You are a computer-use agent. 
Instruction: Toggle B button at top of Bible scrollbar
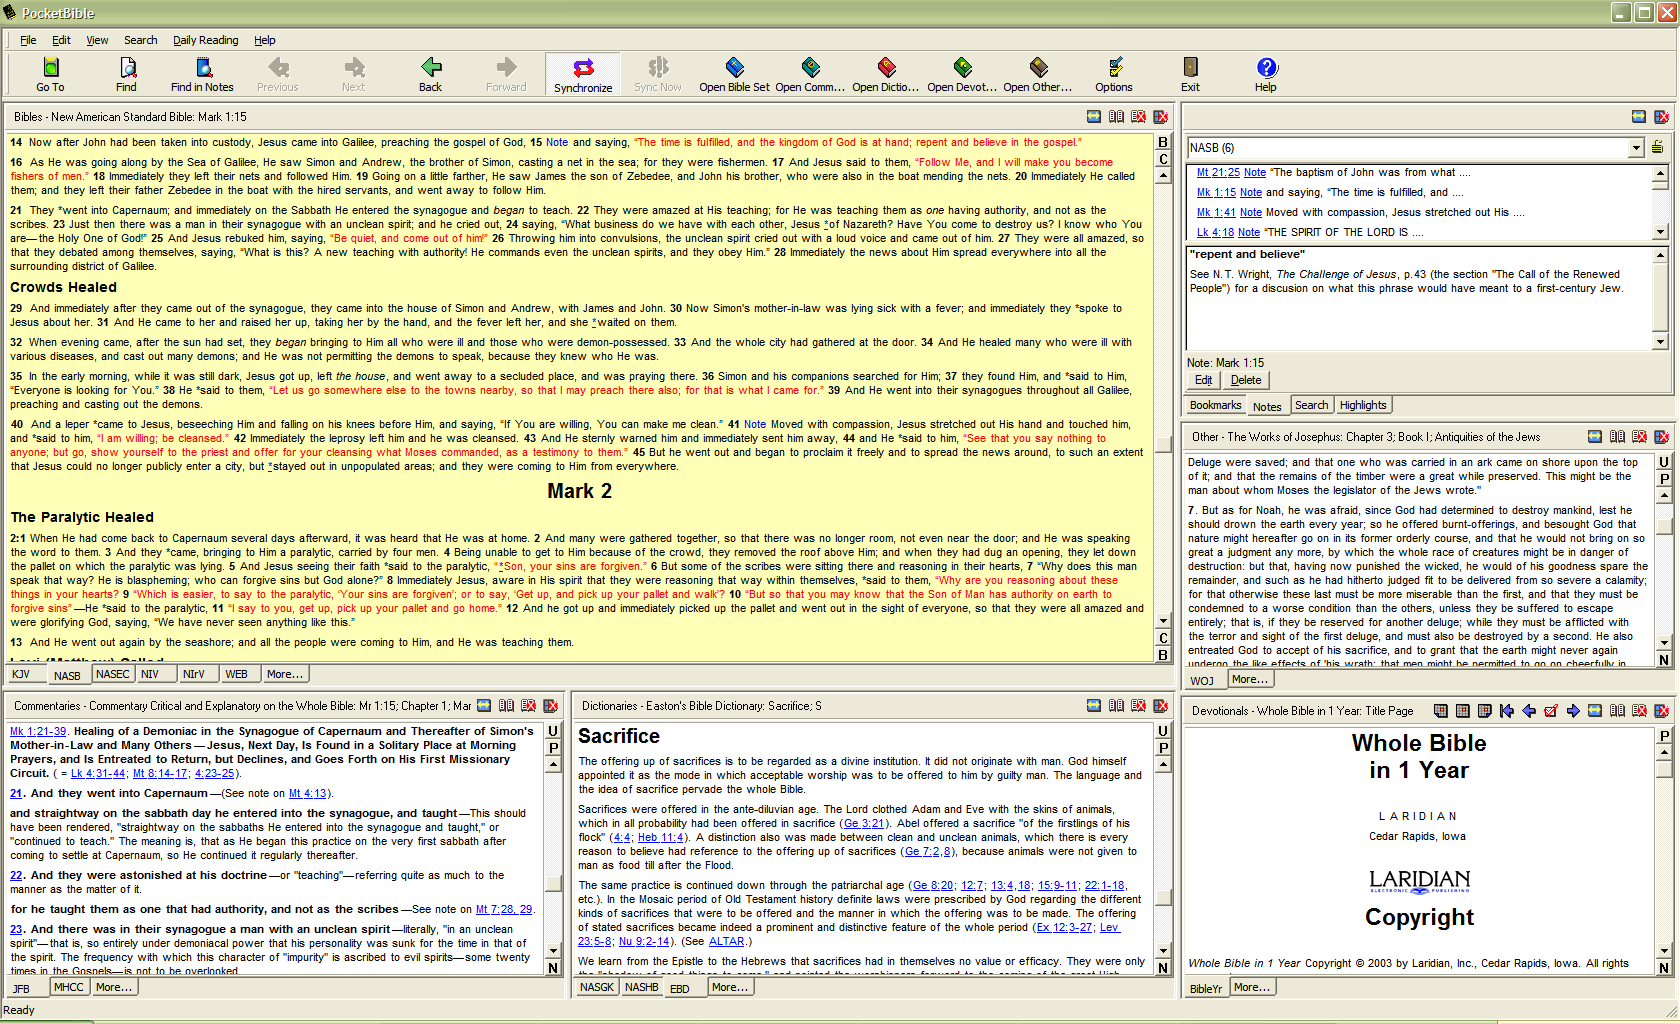coord(1163,142)
